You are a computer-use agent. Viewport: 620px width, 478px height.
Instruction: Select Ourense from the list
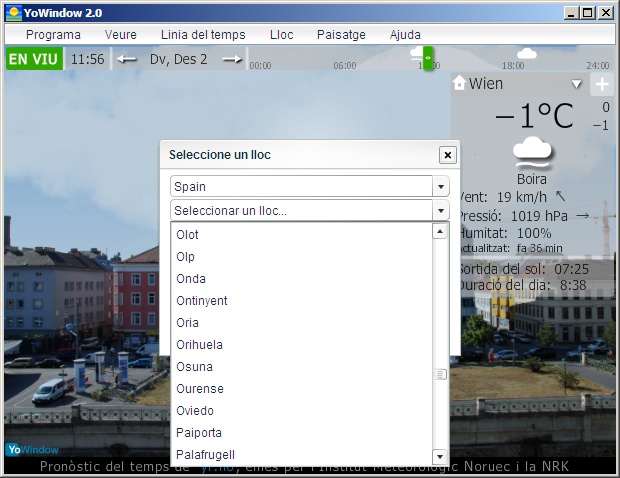(x=301, y=389)
